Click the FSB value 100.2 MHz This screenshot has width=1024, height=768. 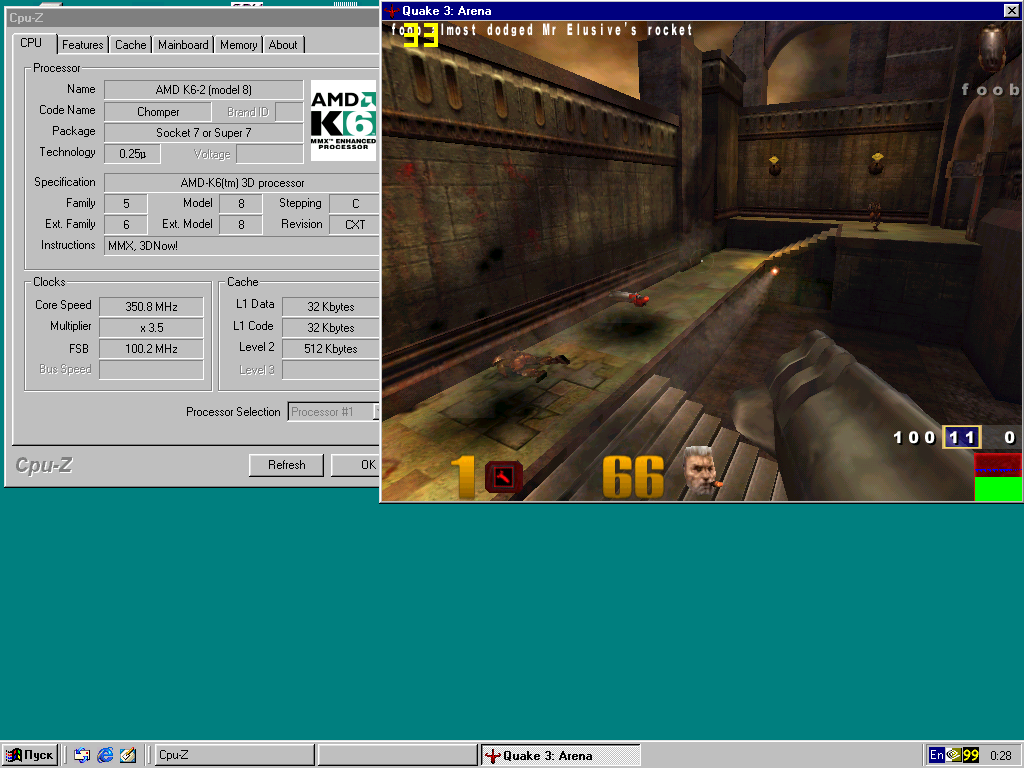(x=152, y=349)
